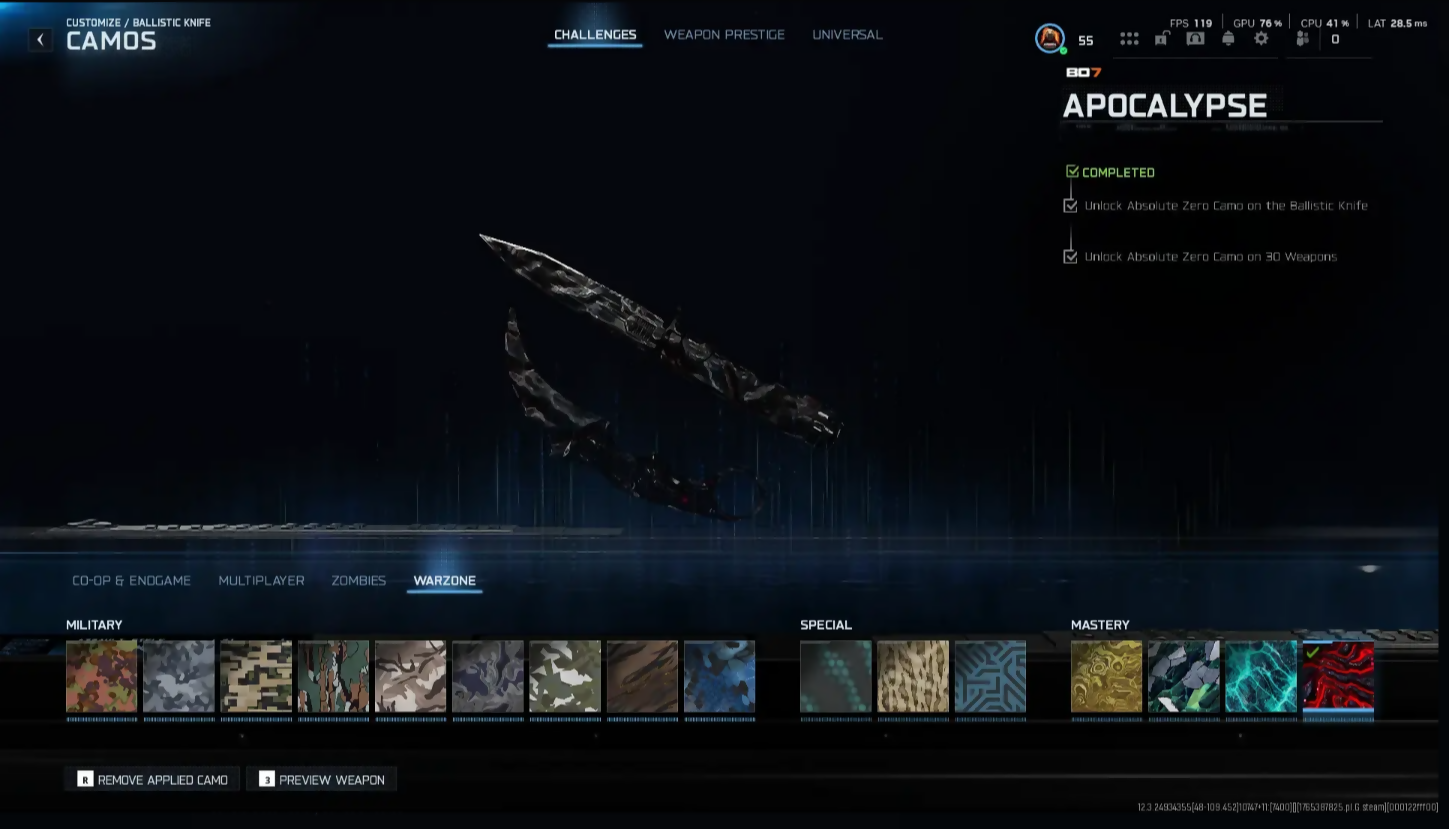The width and height of the screenshot is (1449, 829).
Task: Open the player profile avatar
Action: click(1049, 39)
